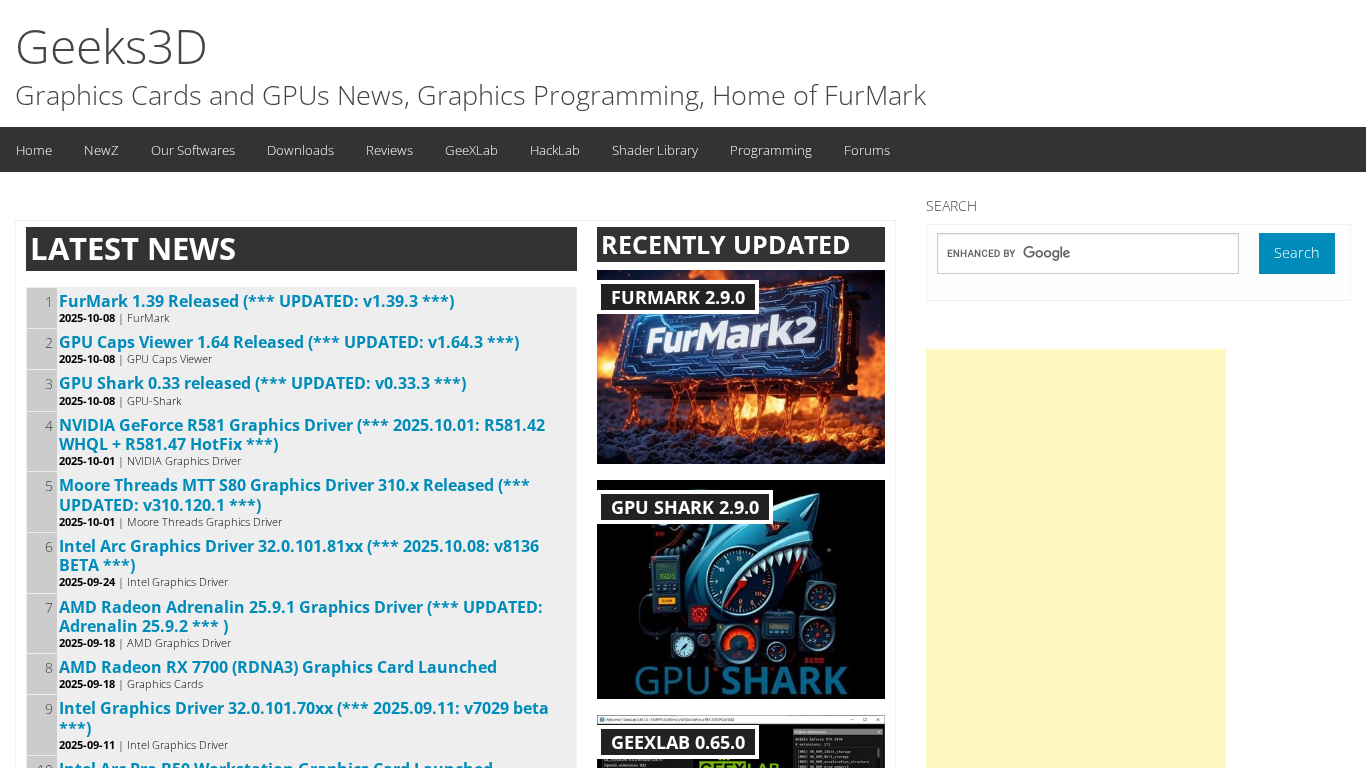
Task: Open FurMark 1.39 Released article
Action: (x=257, y=301)
